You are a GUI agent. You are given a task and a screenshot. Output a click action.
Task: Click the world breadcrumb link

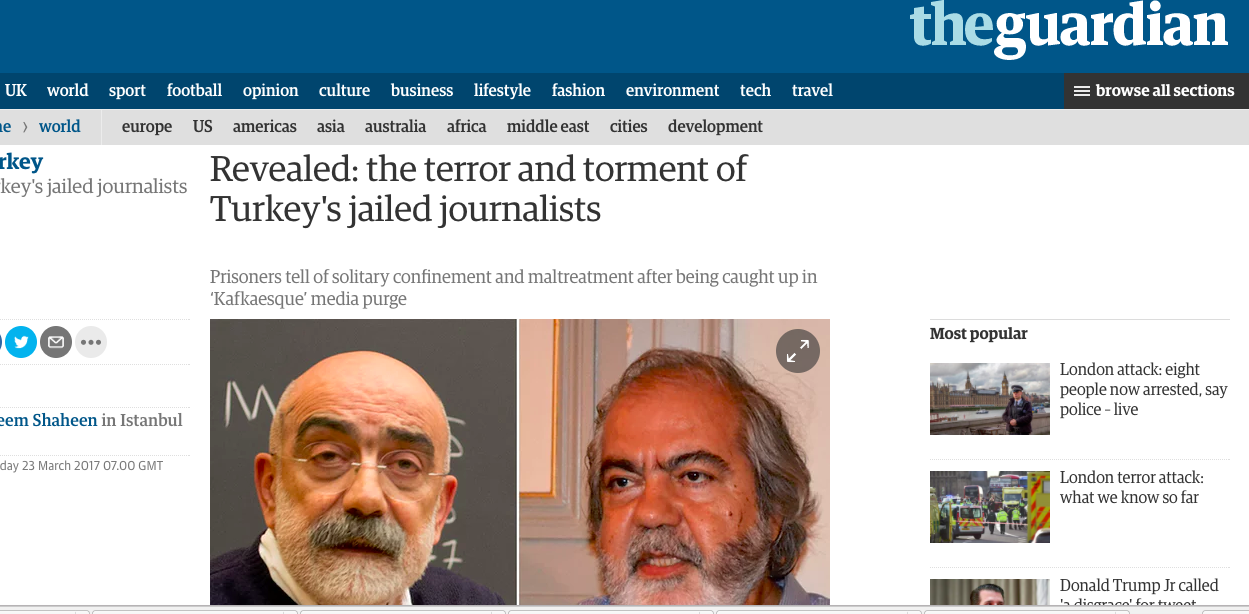pyautogui.click(x=60, y=126)
